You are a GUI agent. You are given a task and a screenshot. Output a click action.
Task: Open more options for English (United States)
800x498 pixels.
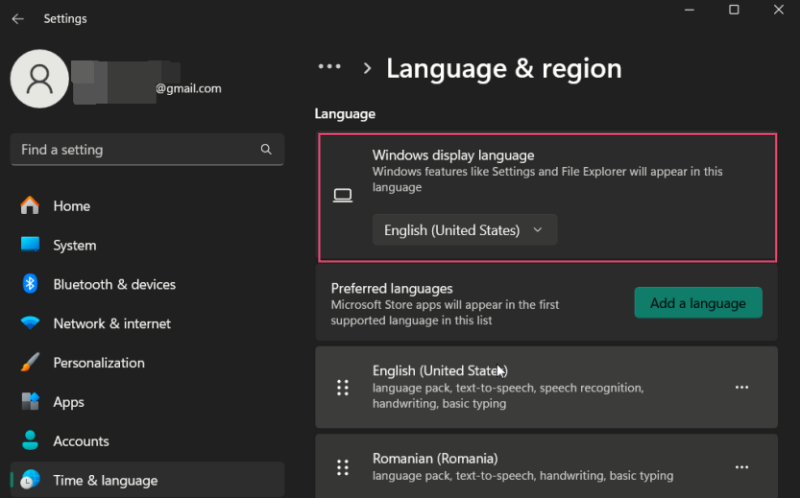(742, 387)
